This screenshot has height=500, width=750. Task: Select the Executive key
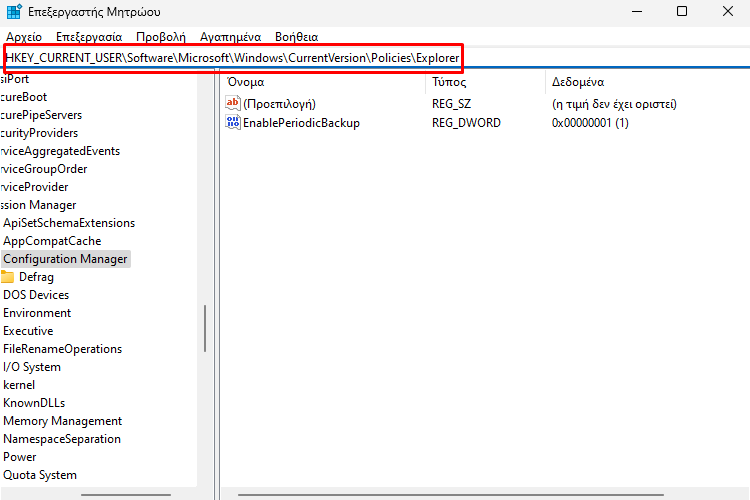(28, 331)
